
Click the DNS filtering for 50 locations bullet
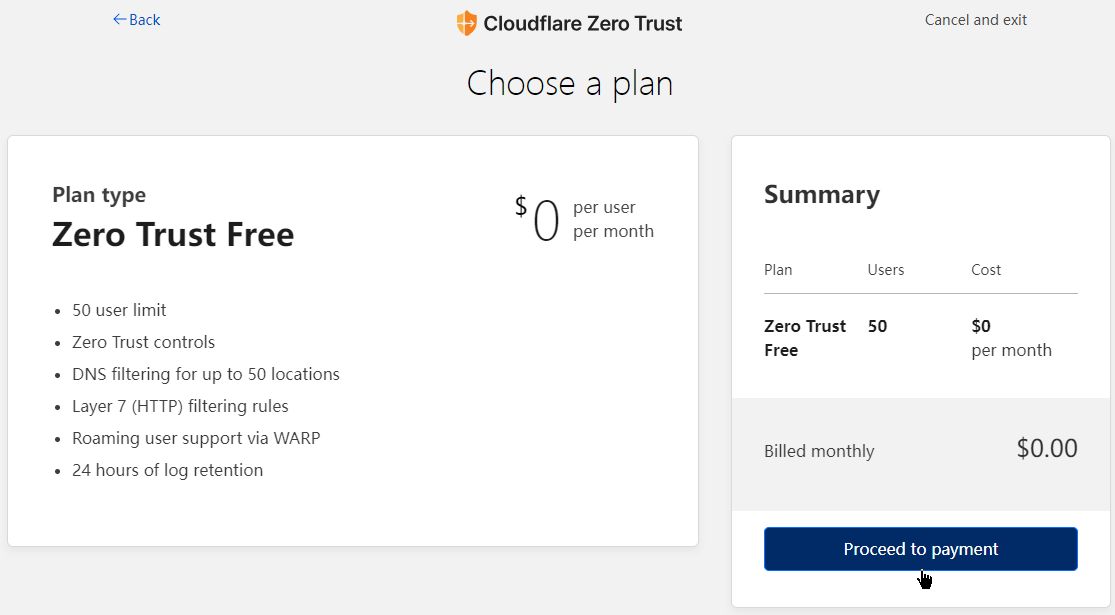[205, 374]
